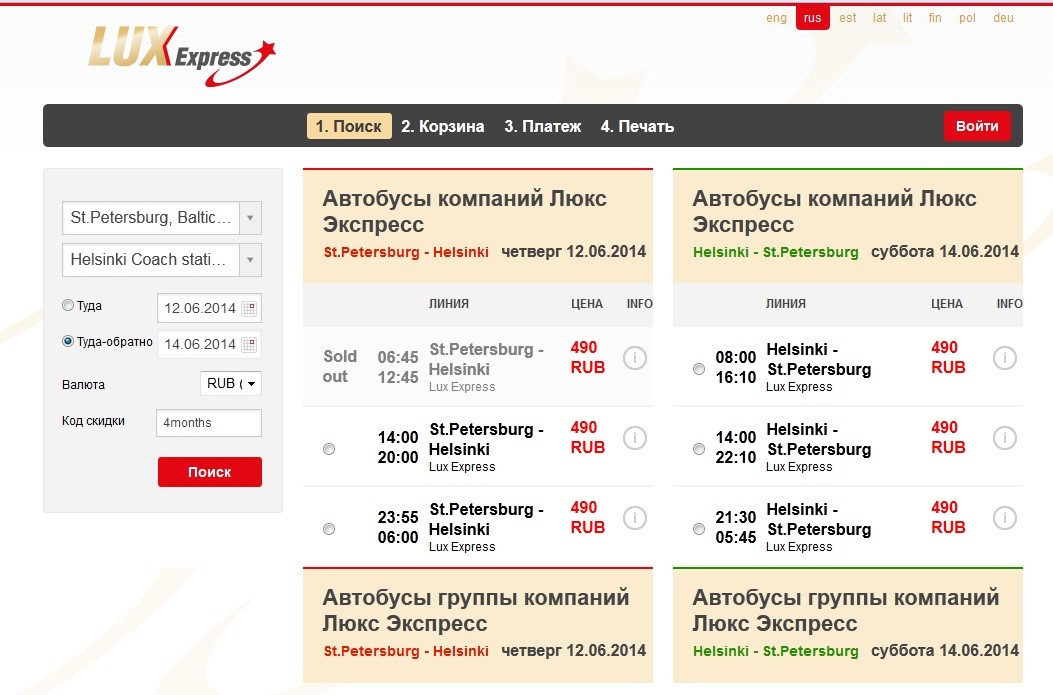This screenshot has width=1053, height=695.
Task: Choose the 21:30 Helsinki - St.Petersburg return
Action: pos(698,529)
